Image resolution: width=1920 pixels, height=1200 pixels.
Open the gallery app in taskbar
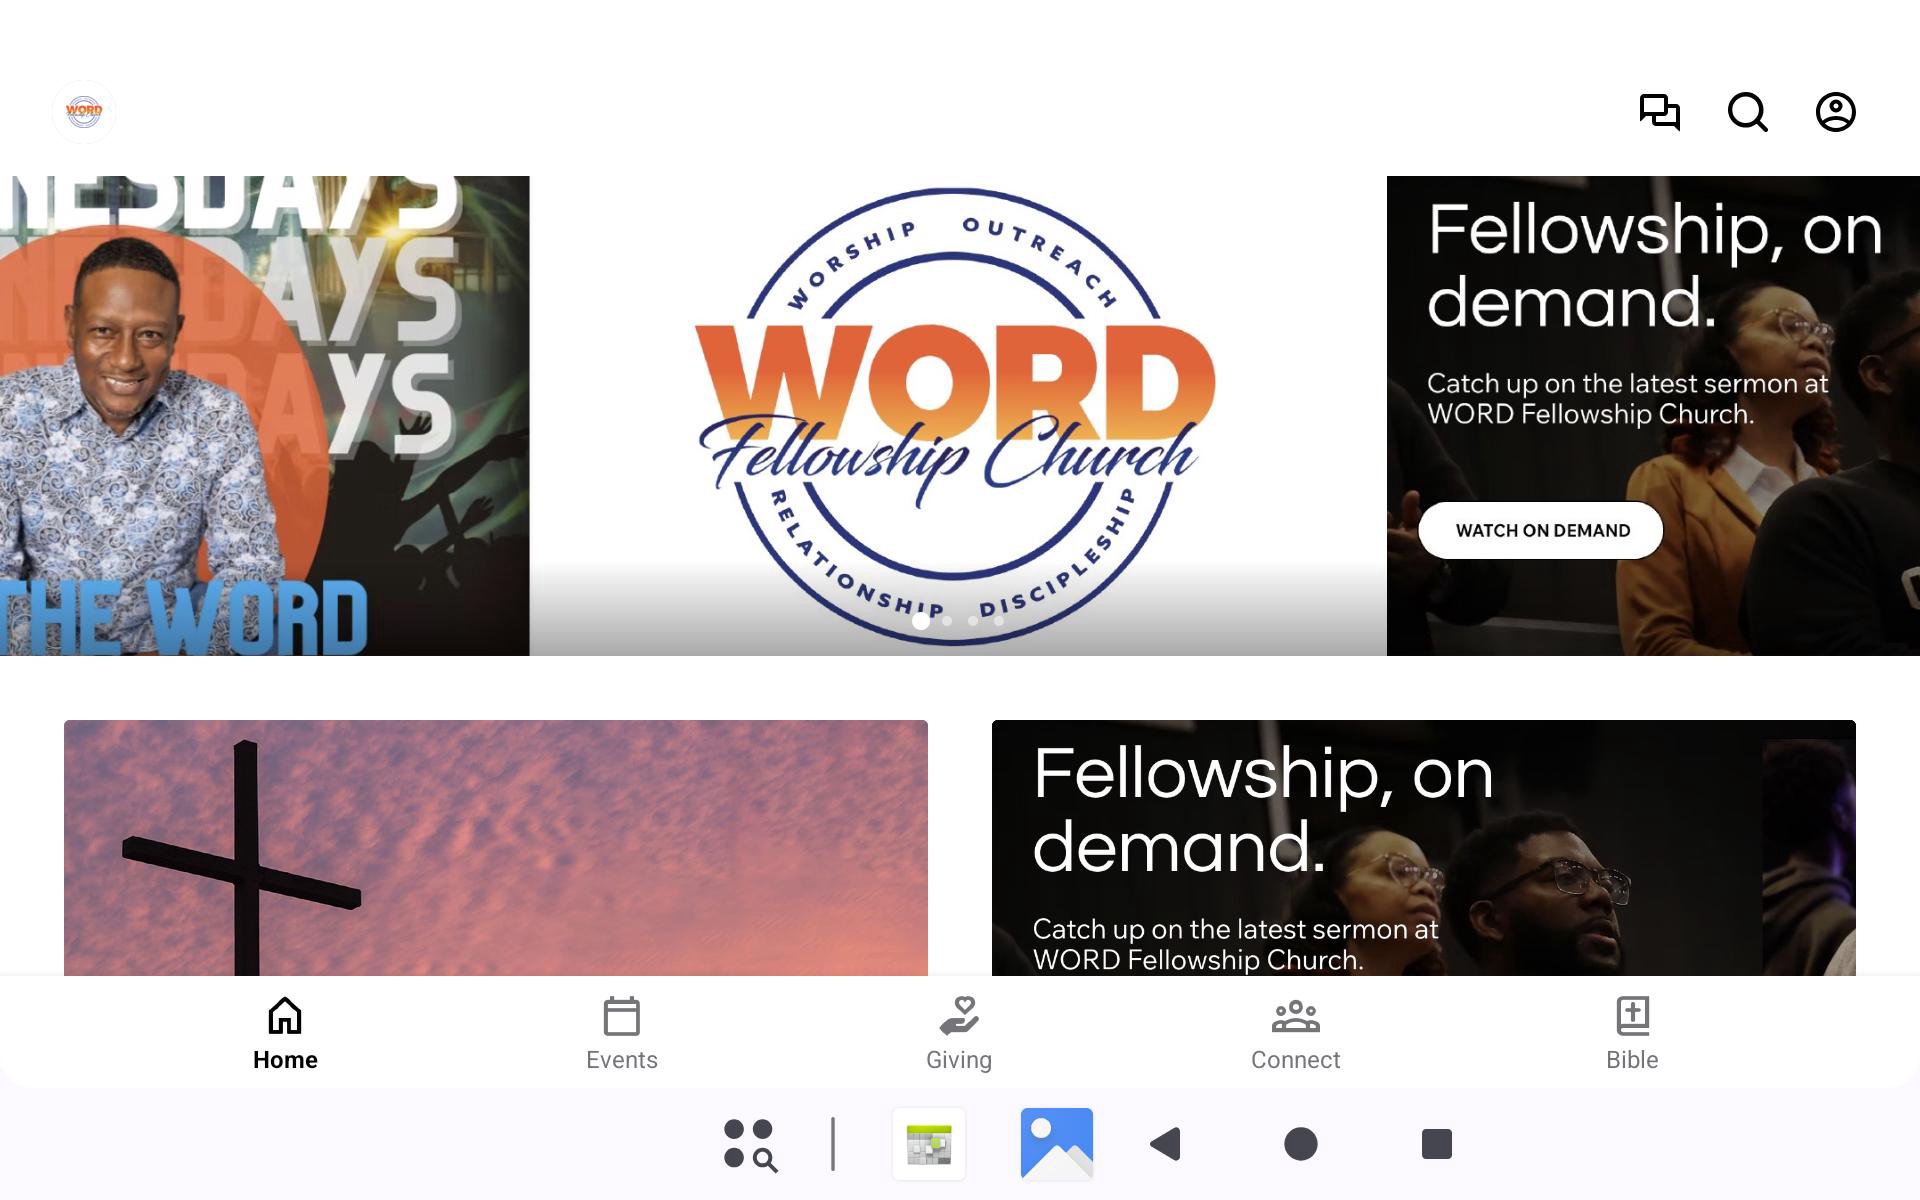(x=1057, y=1144)
